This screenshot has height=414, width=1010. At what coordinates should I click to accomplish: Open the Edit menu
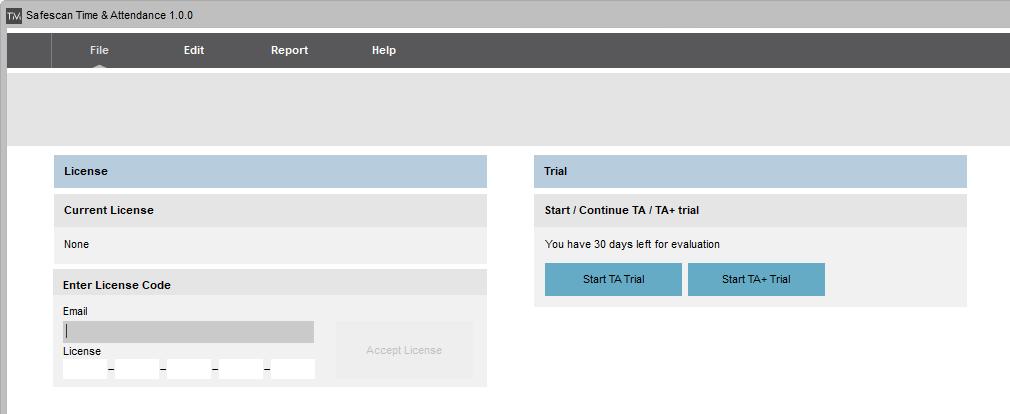coord(194,50)
